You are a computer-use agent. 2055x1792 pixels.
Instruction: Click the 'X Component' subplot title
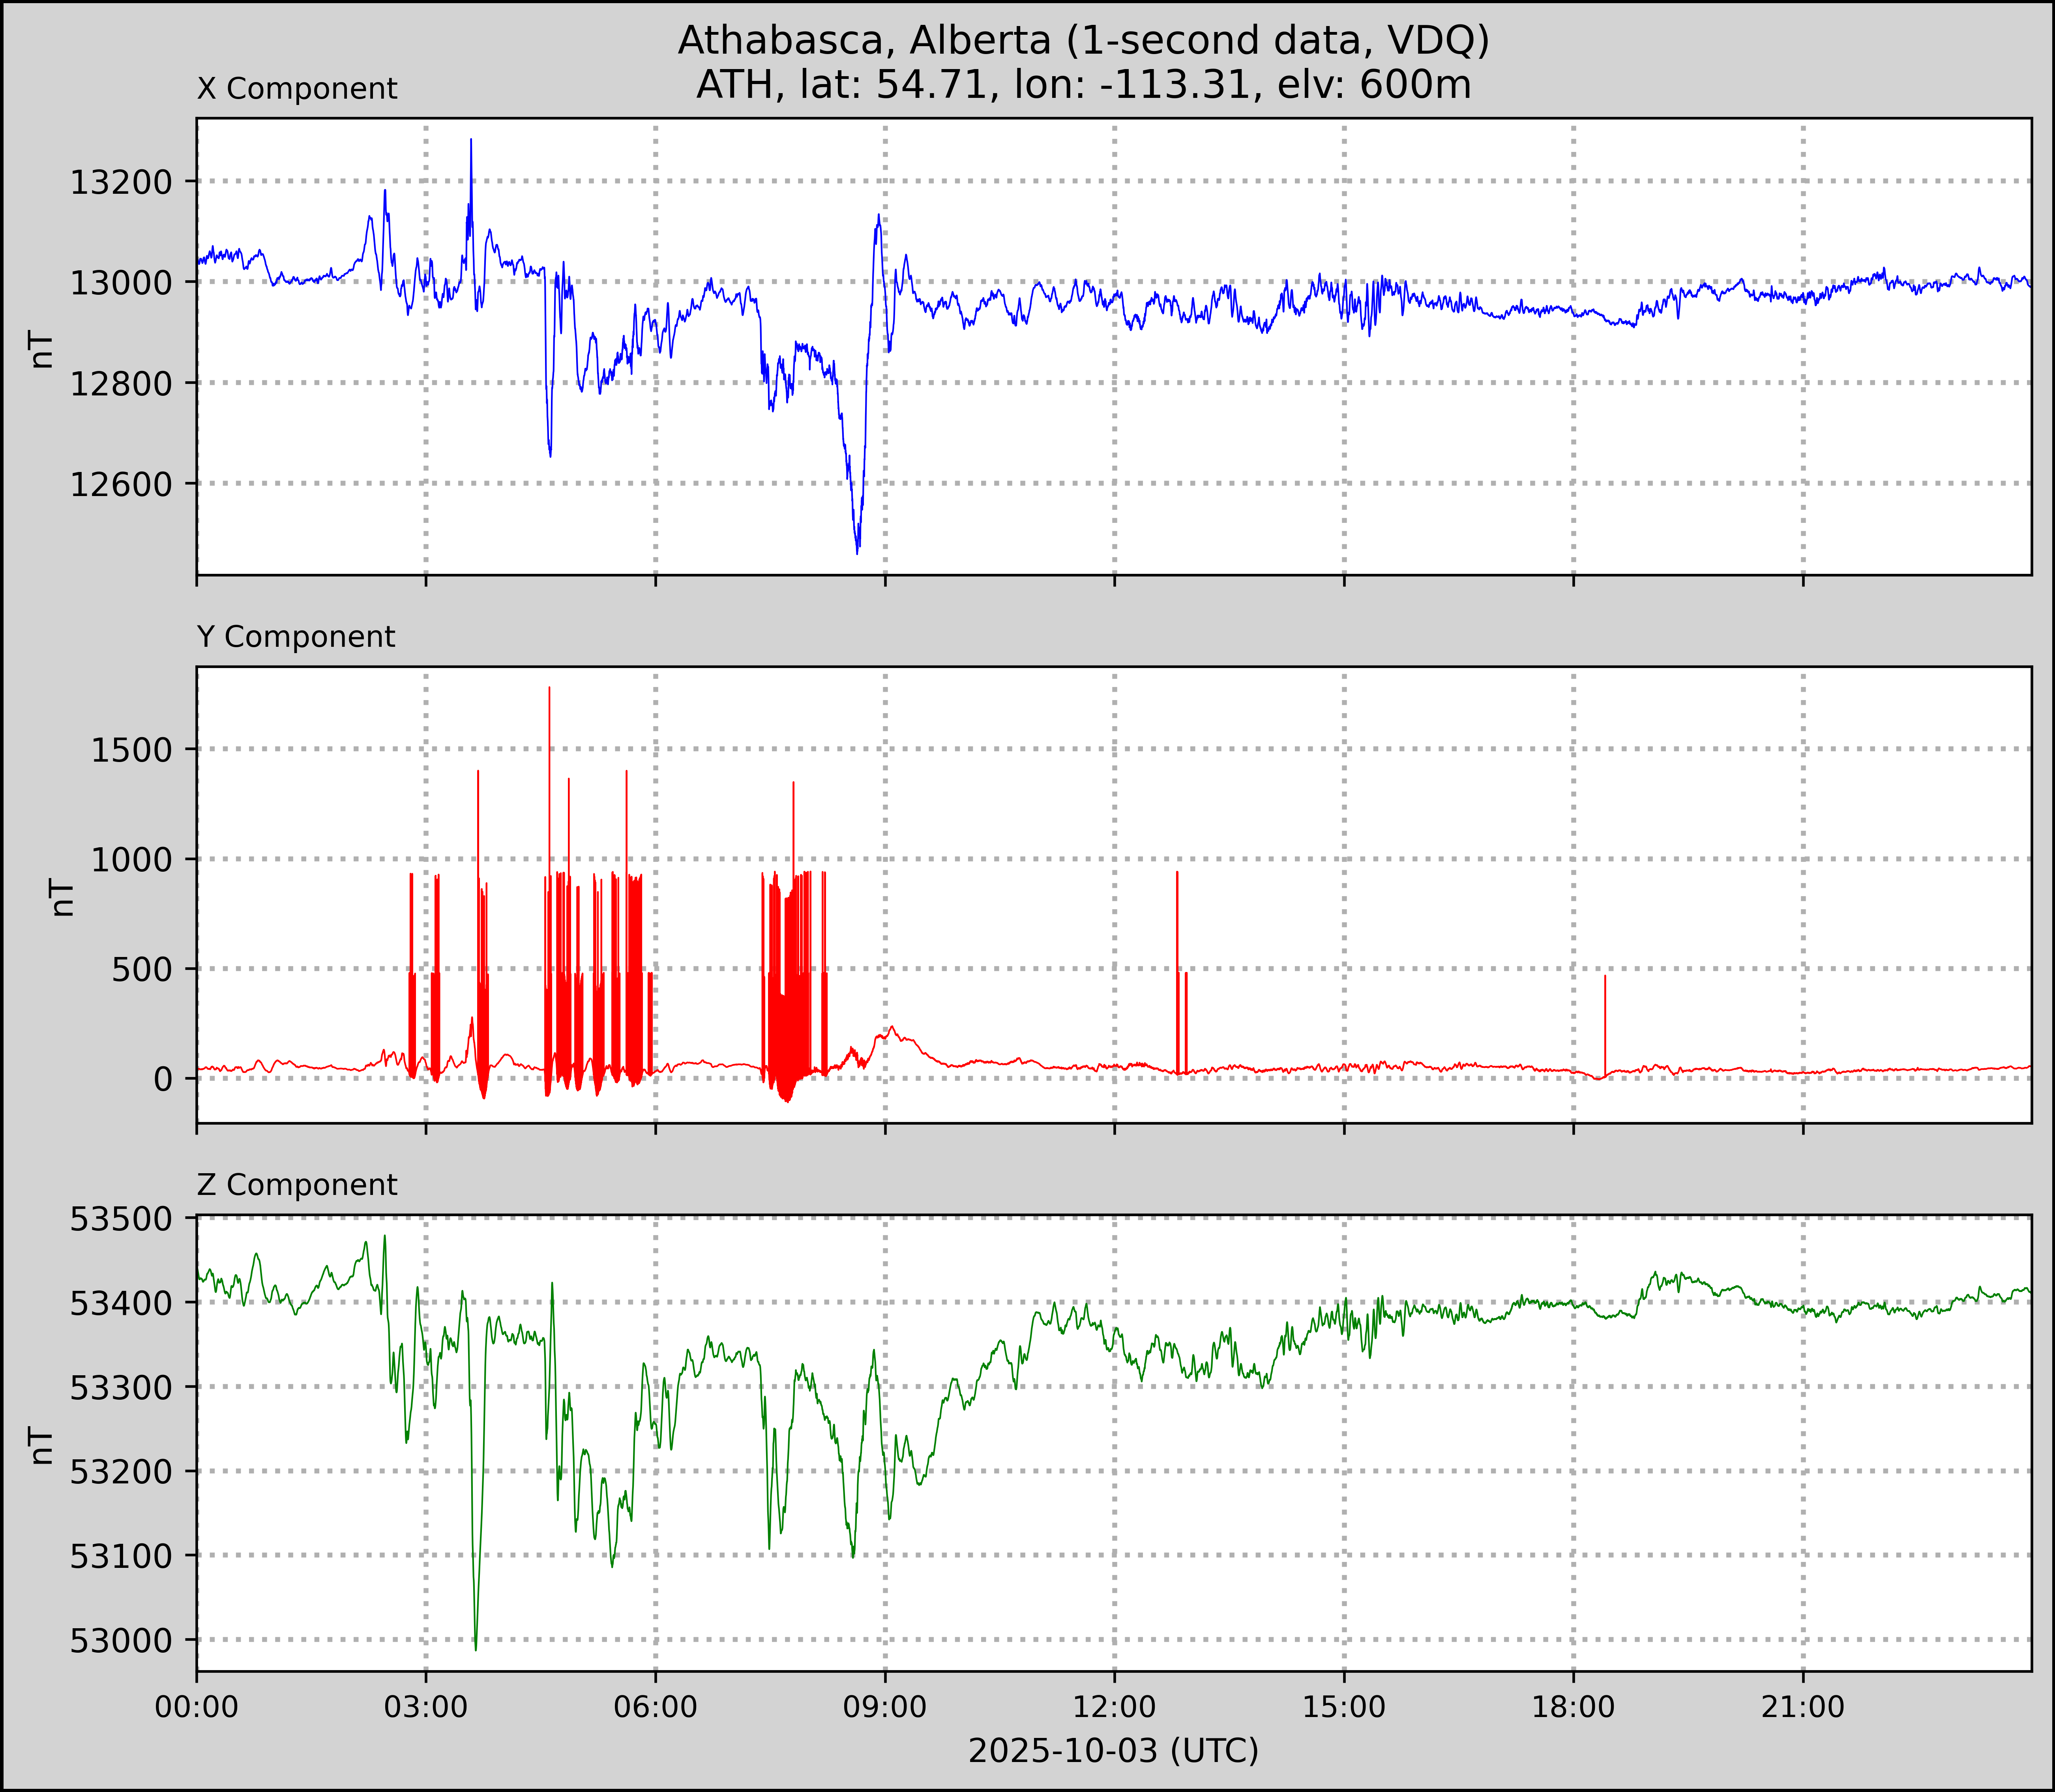[297, 89]
